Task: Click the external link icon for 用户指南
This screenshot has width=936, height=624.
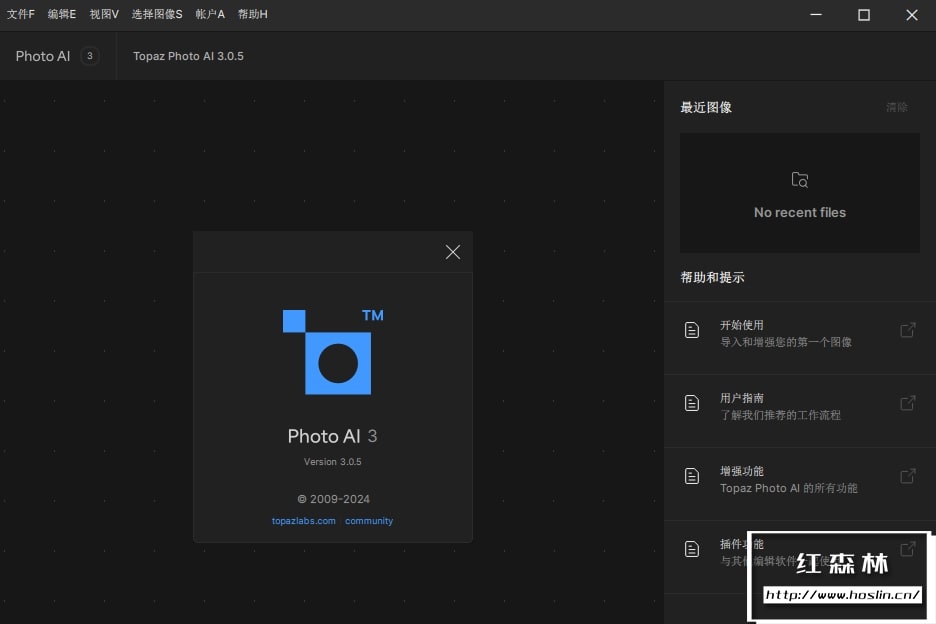Action: tap(907, 403)
